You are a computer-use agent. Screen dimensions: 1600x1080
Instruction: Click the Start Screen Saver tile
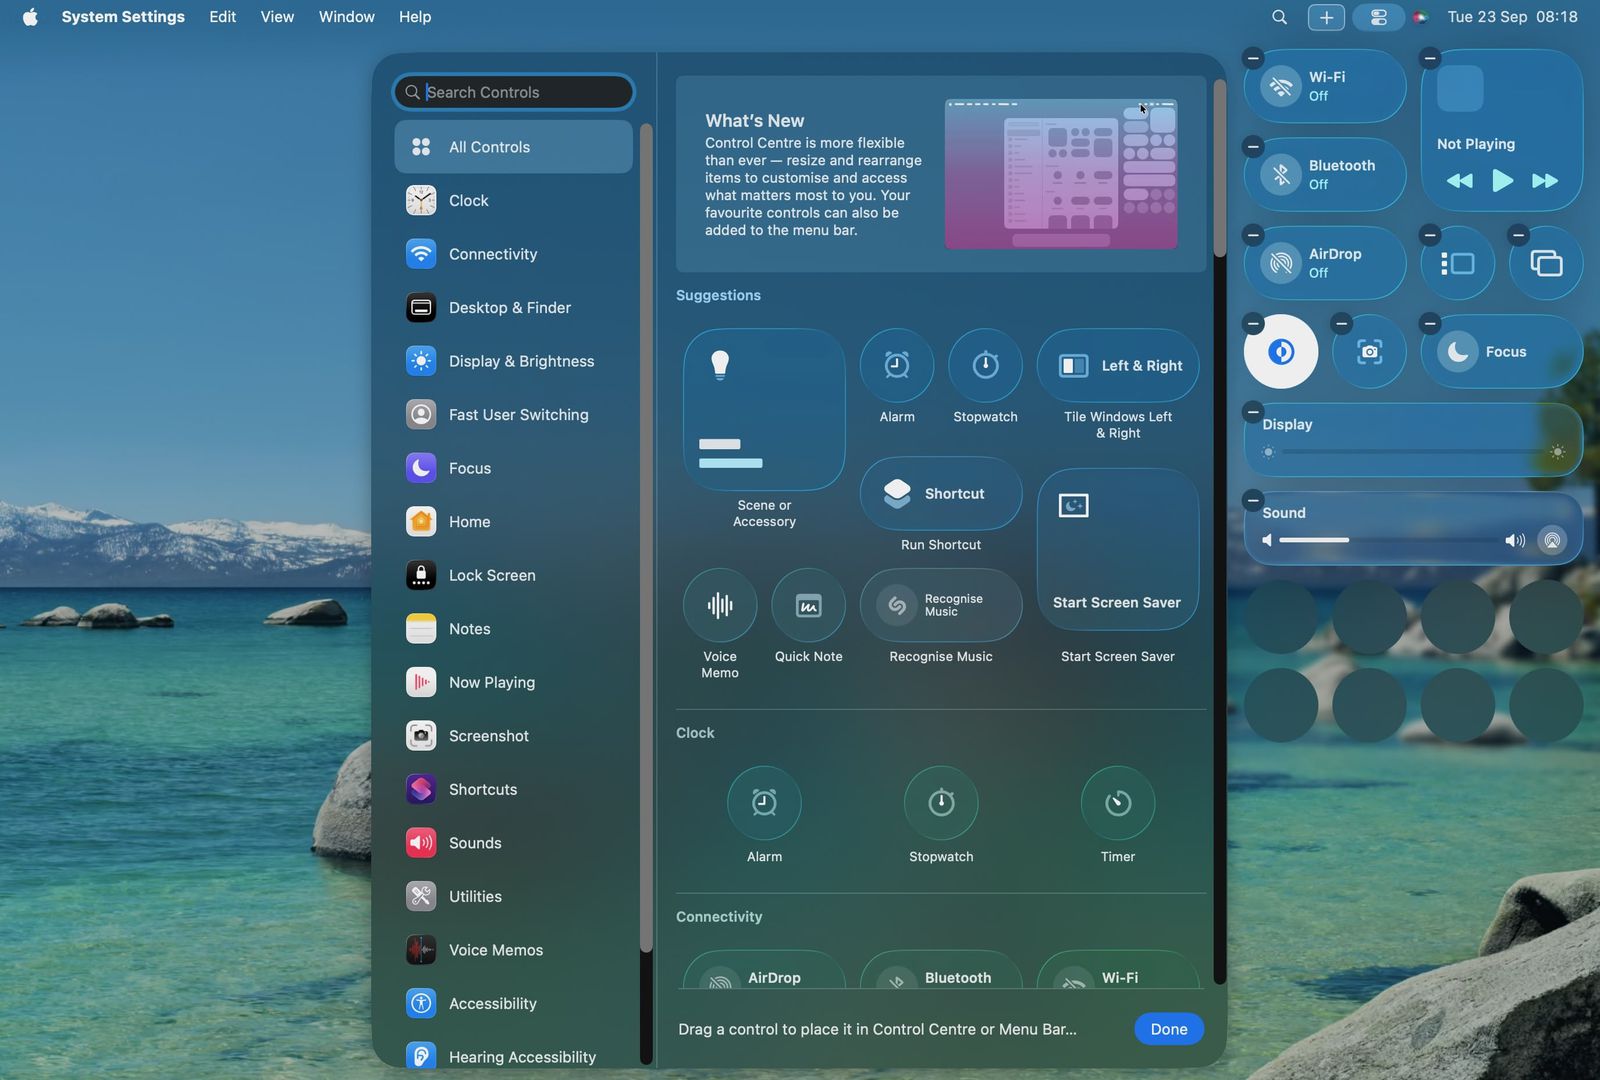click(x=1117, y=549)
